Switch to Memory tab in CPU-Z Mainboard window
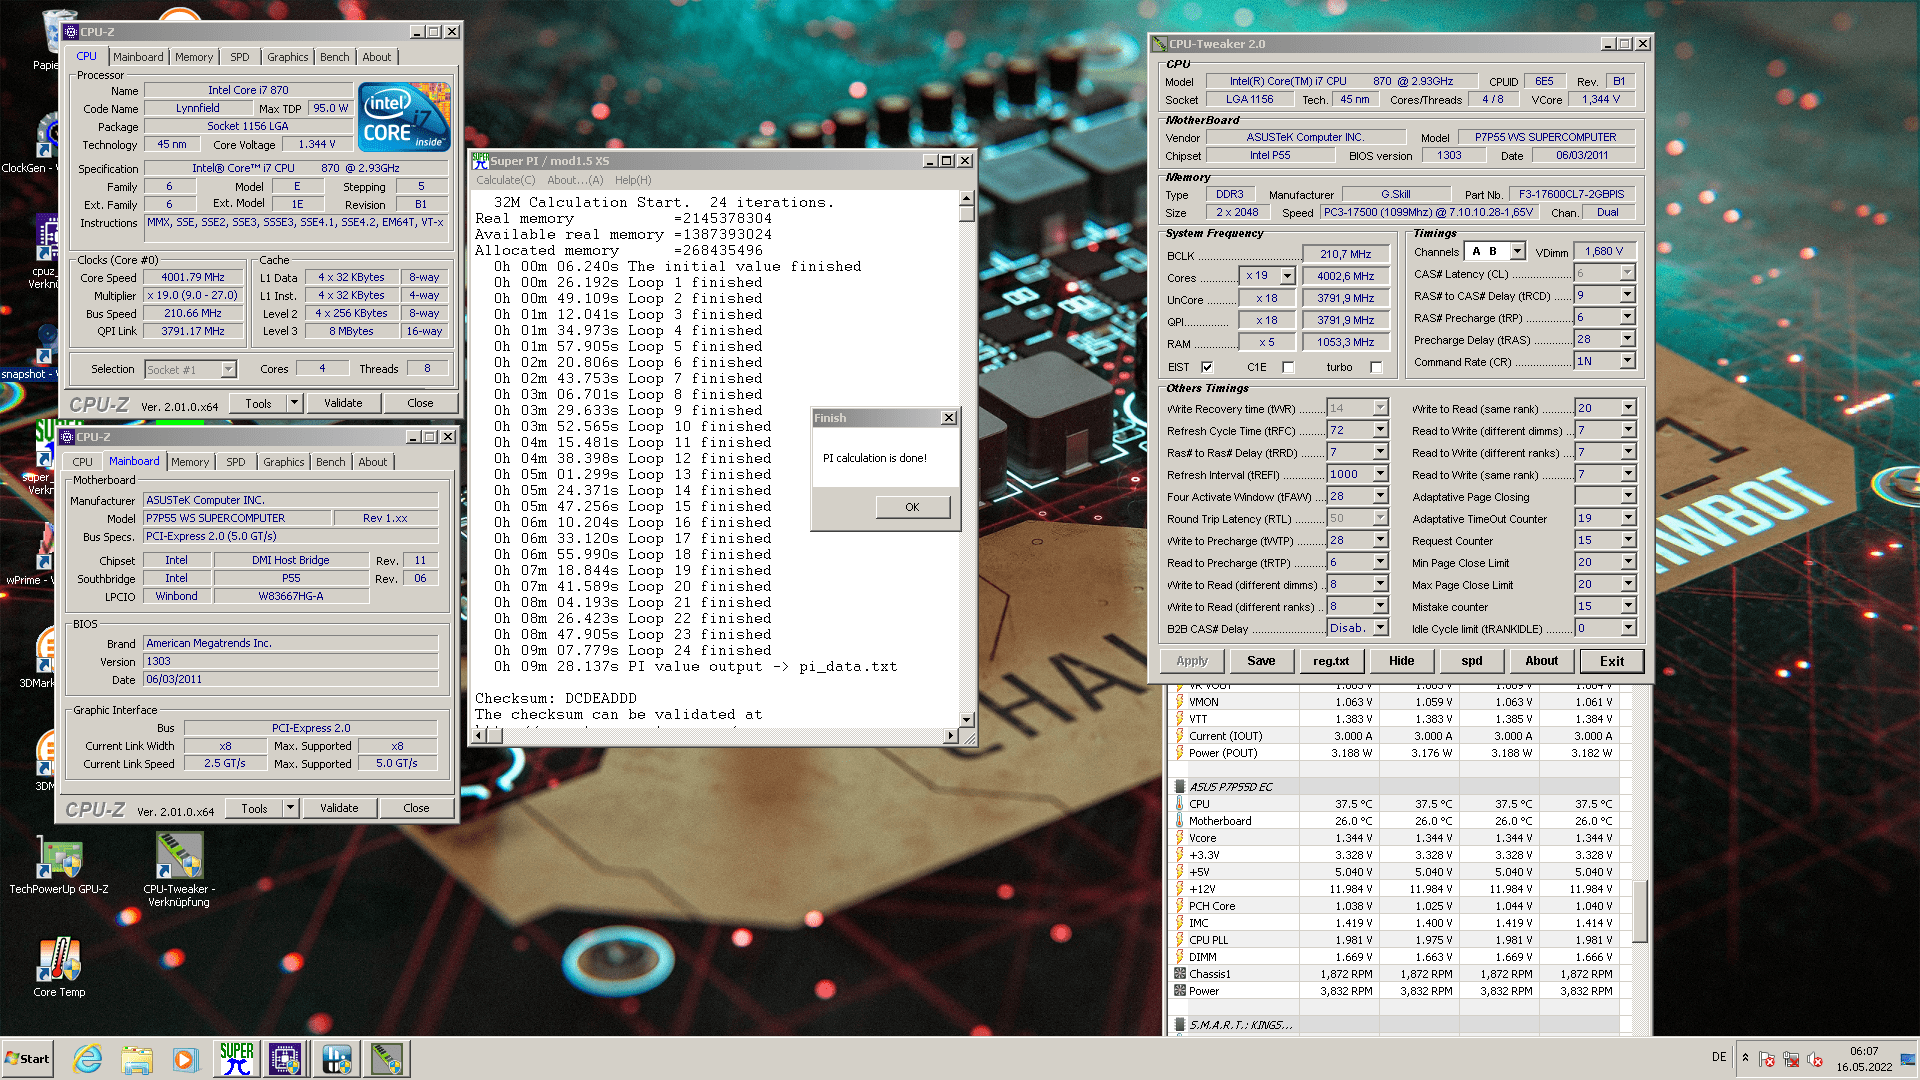This screenshot has height=1080, width=1920. pyautogui.click(x=190, y=462)
